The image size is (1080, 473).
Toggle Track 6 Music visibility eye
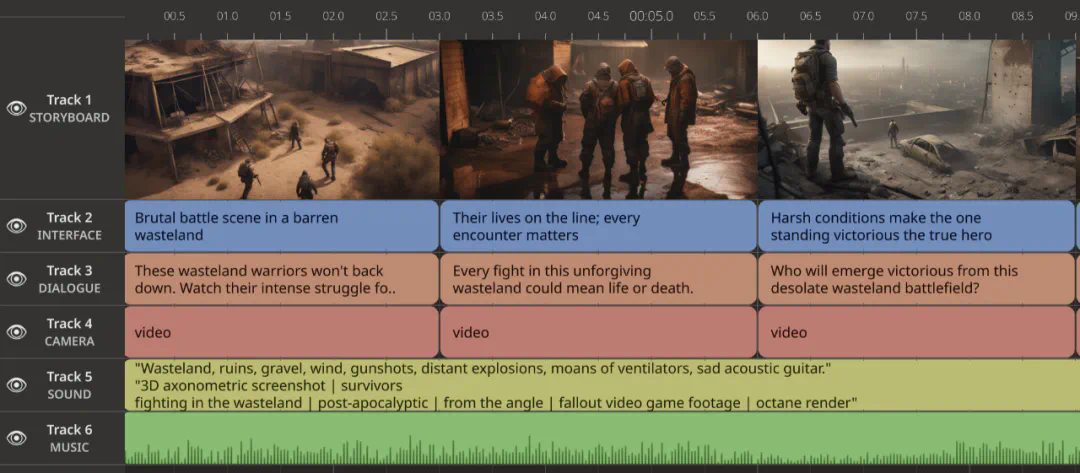17,438
